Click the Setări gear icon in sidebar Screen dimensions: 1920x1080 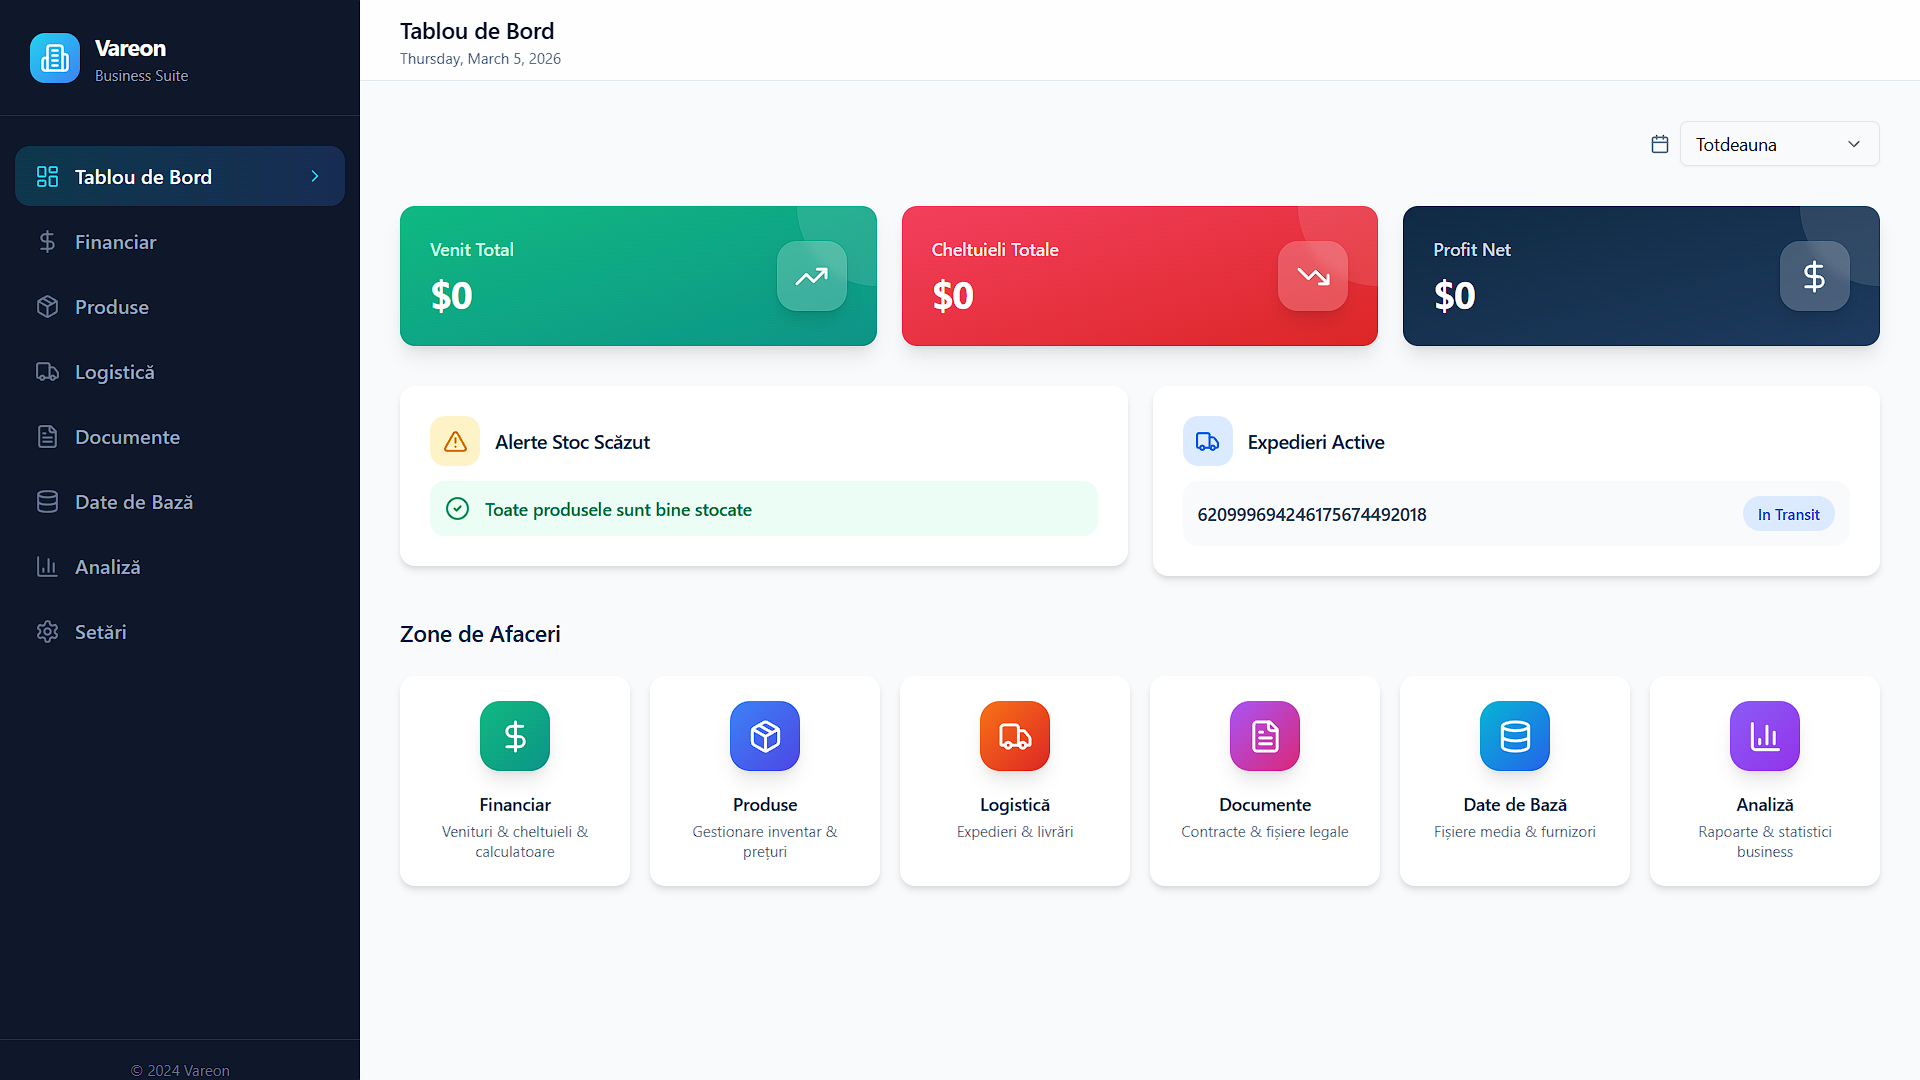[47, 632]
